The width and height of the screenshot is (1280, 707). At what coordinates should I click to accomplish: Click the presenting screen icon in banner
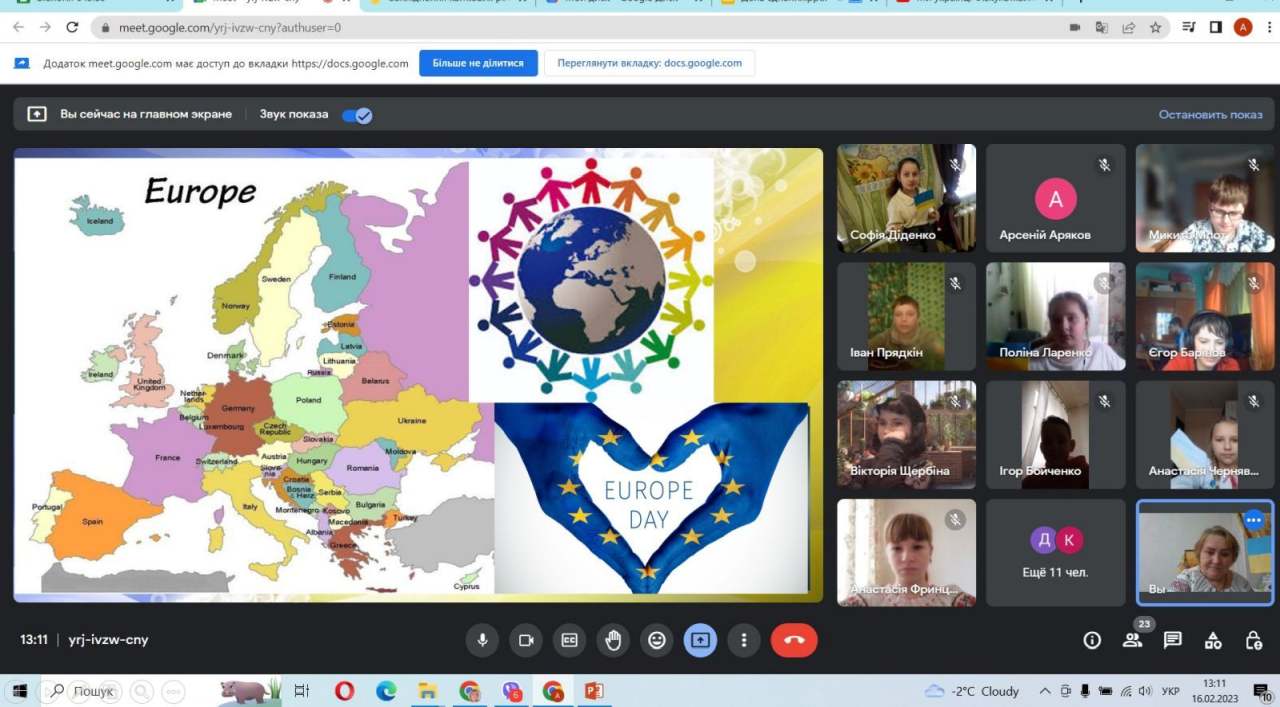pyautogui.click(x=37, y=114)
